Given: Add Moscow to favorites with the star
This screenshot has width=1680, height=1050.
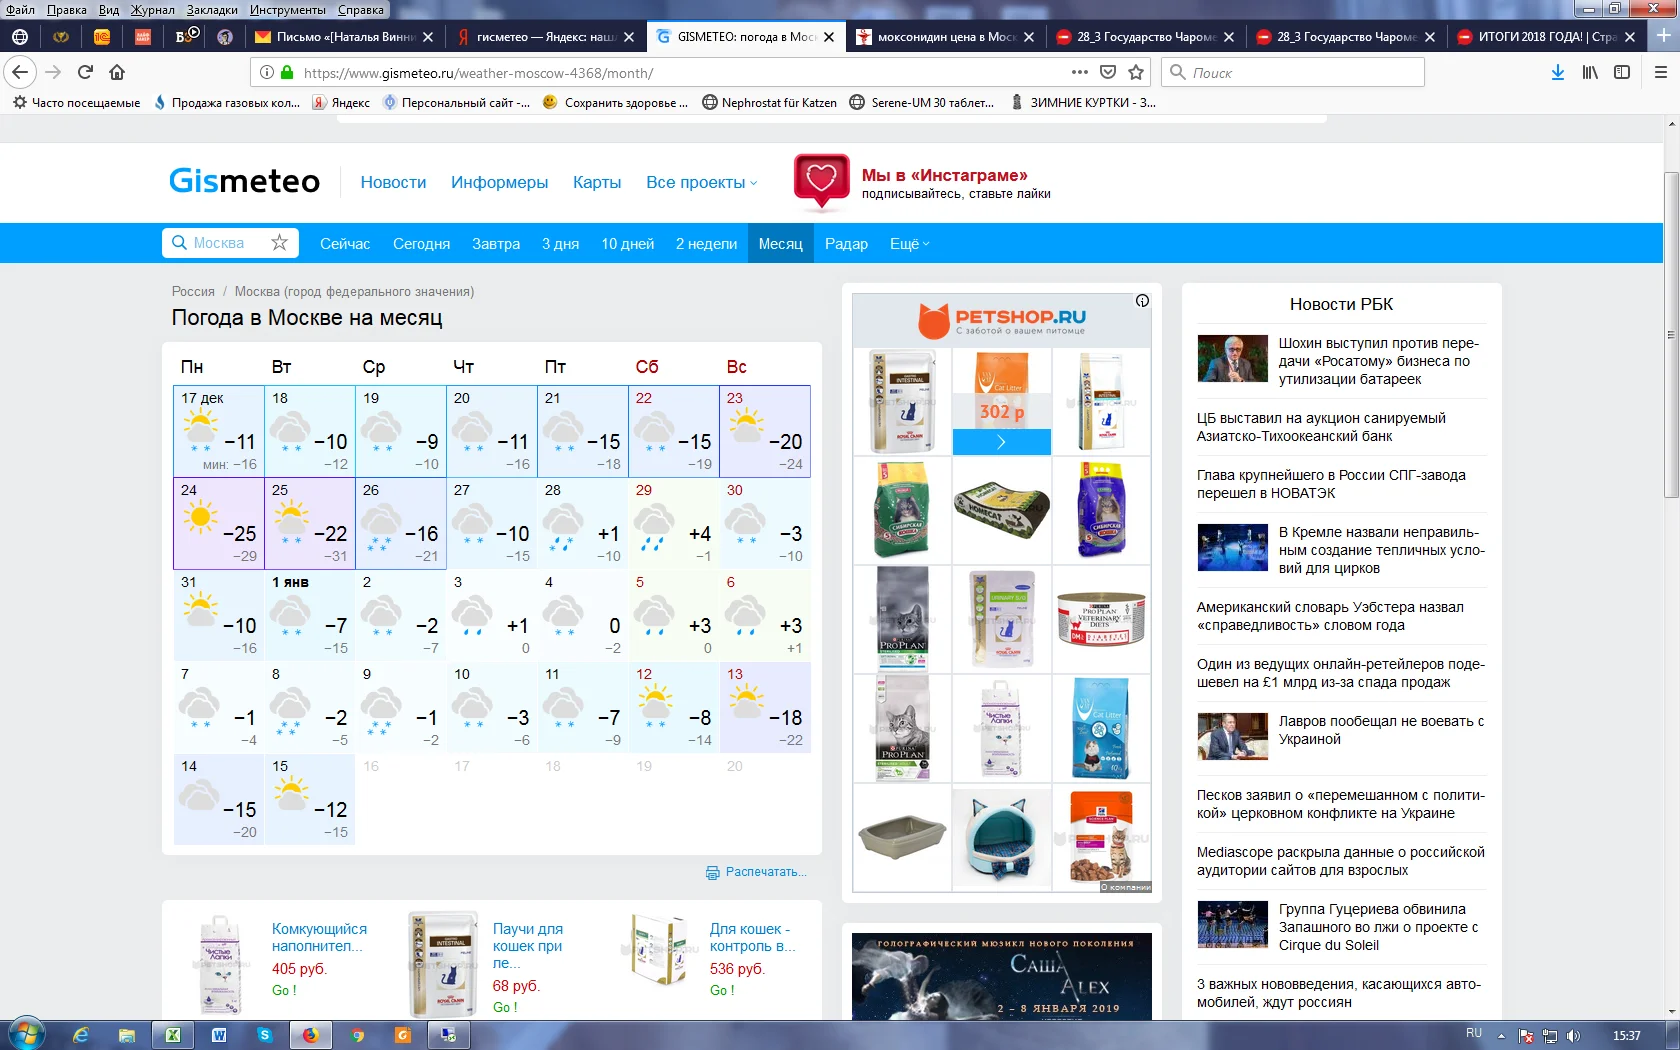Looking at the screenshot, I should click(280, 243).
